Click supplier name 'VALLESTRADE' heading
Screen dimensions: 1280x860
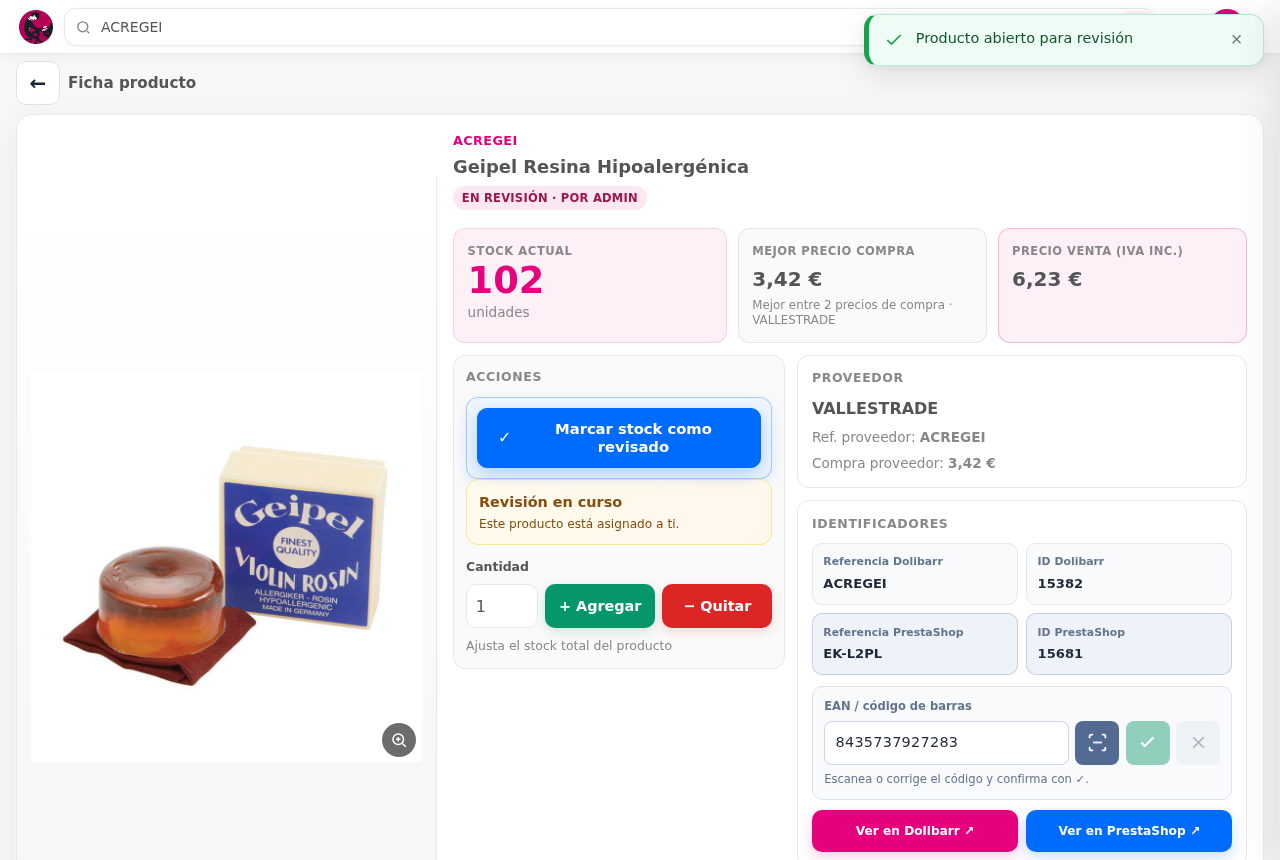coord(875,408)
